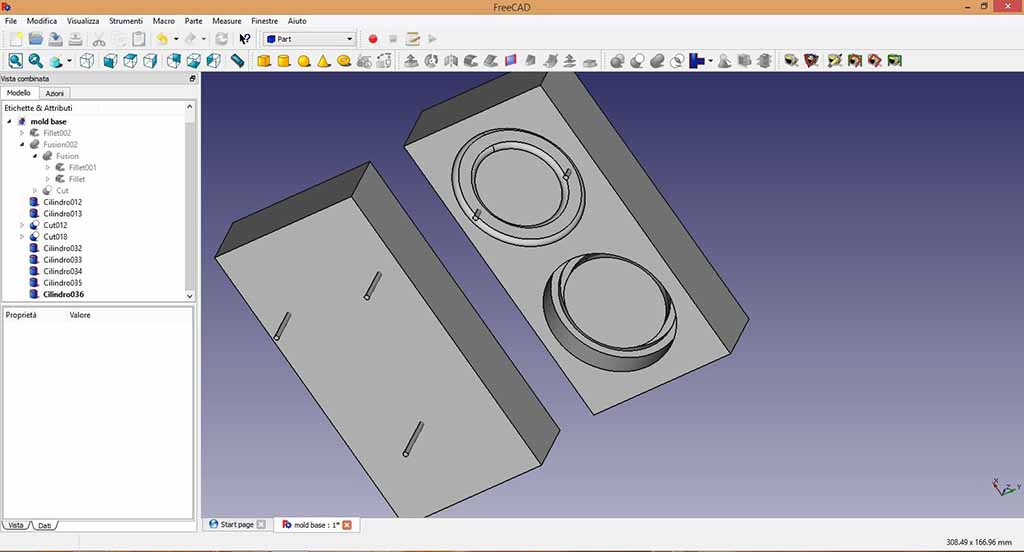
Task: Click the Revolve tool icon
Action: pyautogui.click(x=431, y=61)
